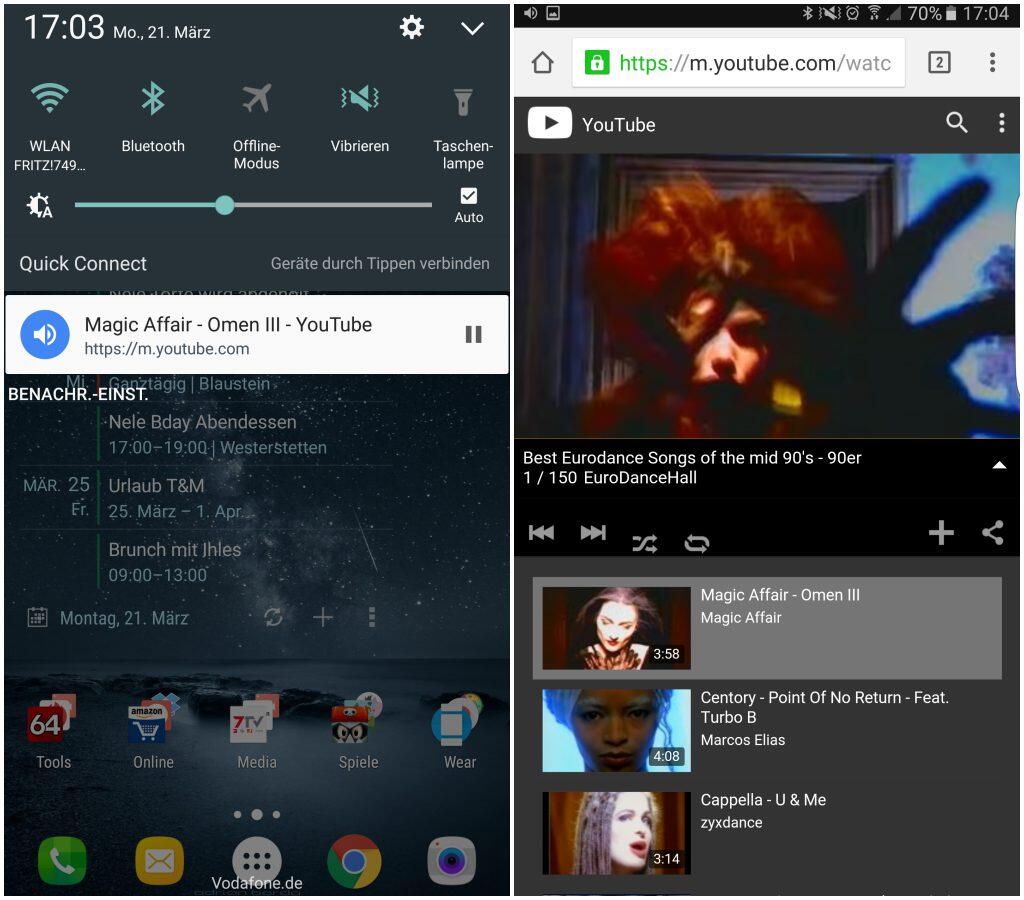Screen dimensions: 1024x900
Task: Refresh the calendar widget
Action: click(x=274, y=617)
